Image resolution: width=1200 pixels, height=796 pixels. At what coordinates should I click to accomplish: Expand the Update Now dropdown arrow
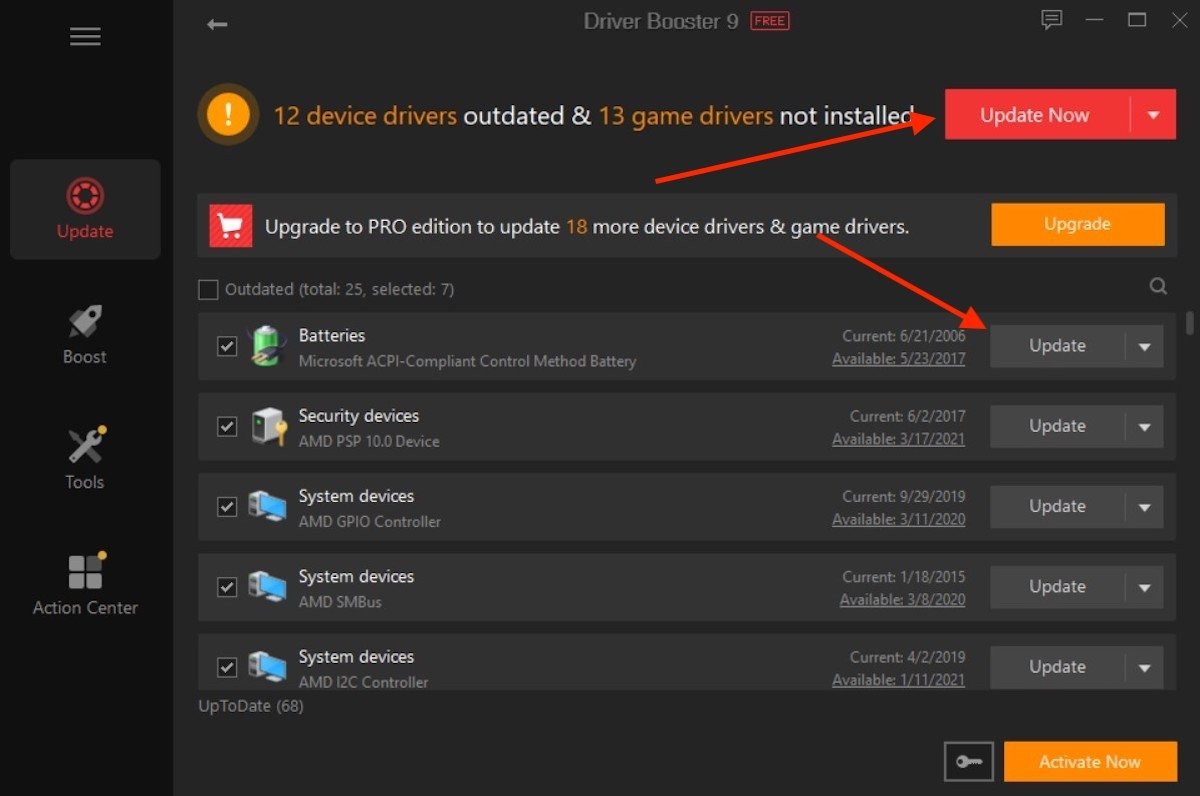[1154, 115]
